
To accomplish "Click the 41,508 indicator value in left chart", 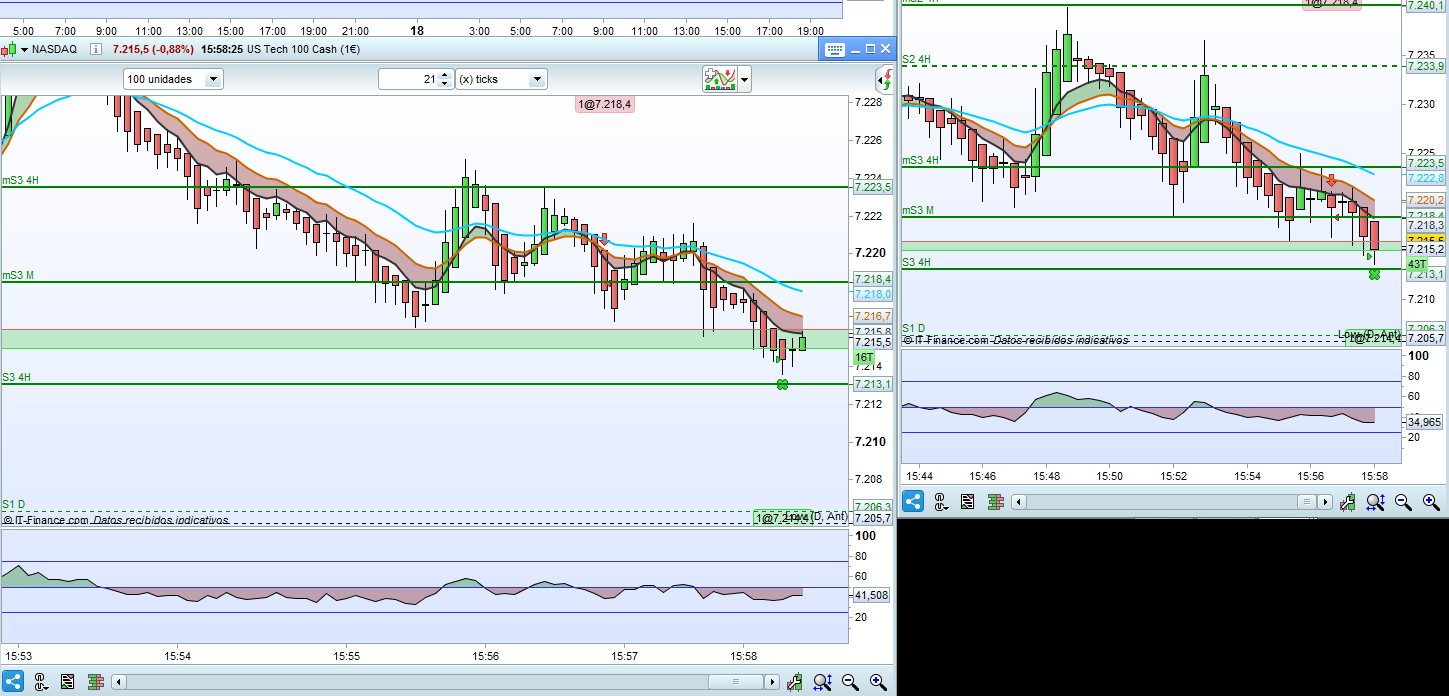I will pos(872,595).
